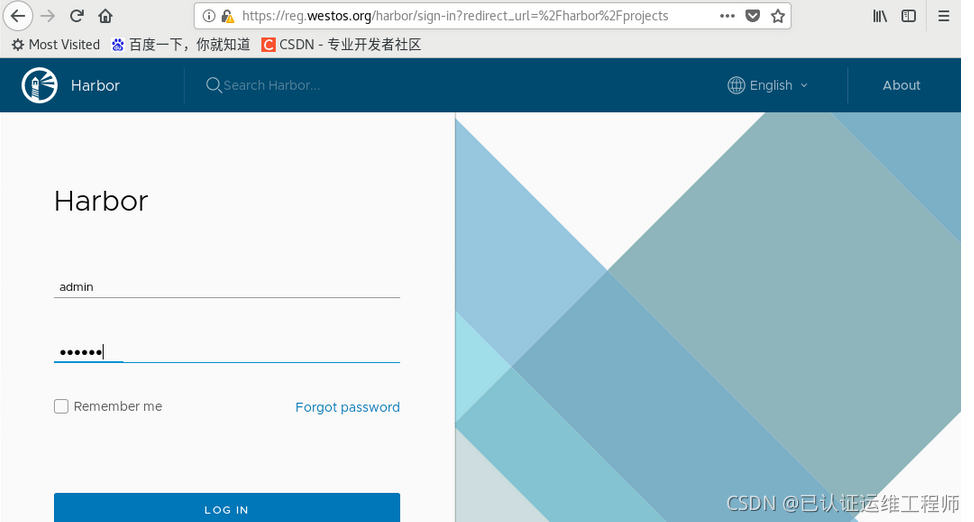The height and width of the screenshot is (522, 974).
Task: Open the Baidu bookmark
Action: pyautogui.click(x=181, y=44)
